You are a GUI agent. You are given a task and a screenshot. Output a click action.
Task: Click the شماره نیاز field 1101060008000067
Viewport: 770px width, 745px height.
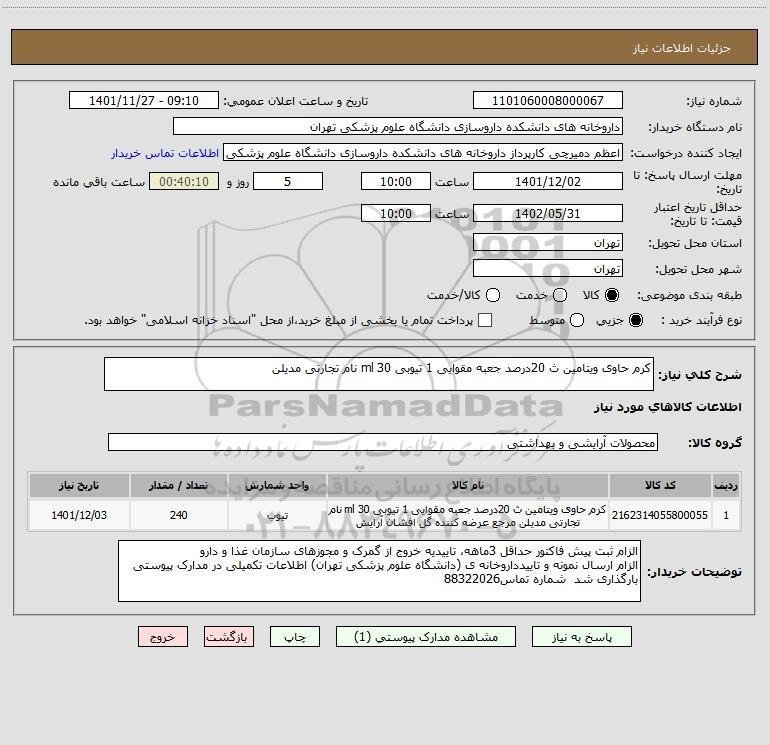tap(548, 100)
